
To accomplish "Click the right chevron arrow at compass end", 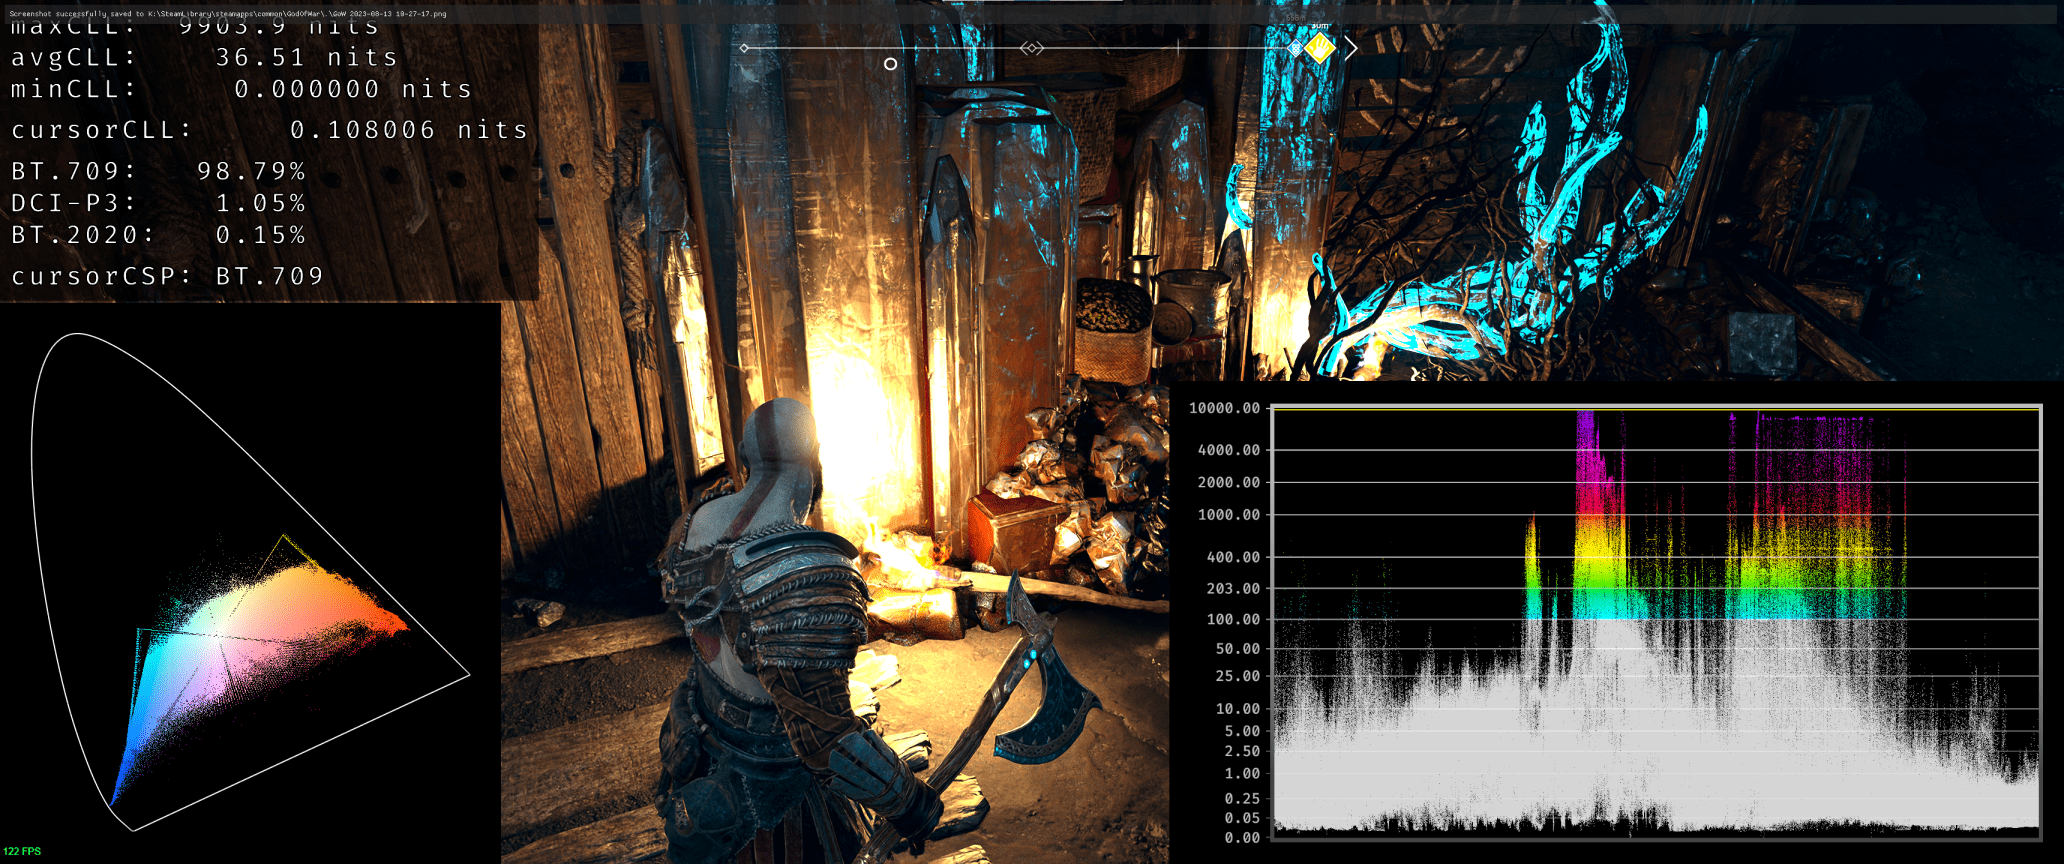I will (x=1351, y=48).
